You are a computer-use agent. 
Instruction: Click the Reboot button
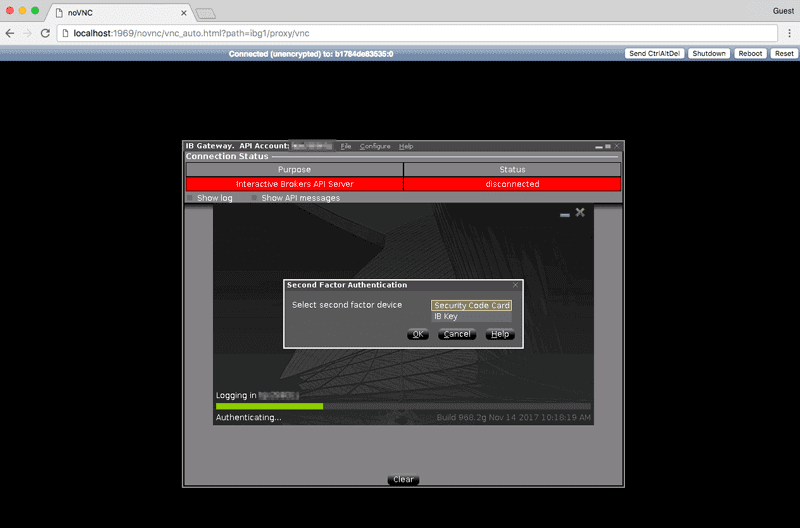[750, 54]
